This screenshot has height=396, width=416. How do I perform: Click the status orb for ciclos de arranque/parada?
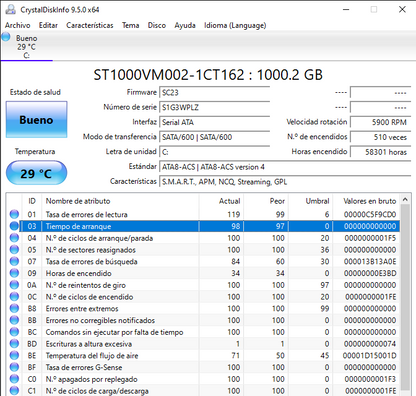(14, 238)
